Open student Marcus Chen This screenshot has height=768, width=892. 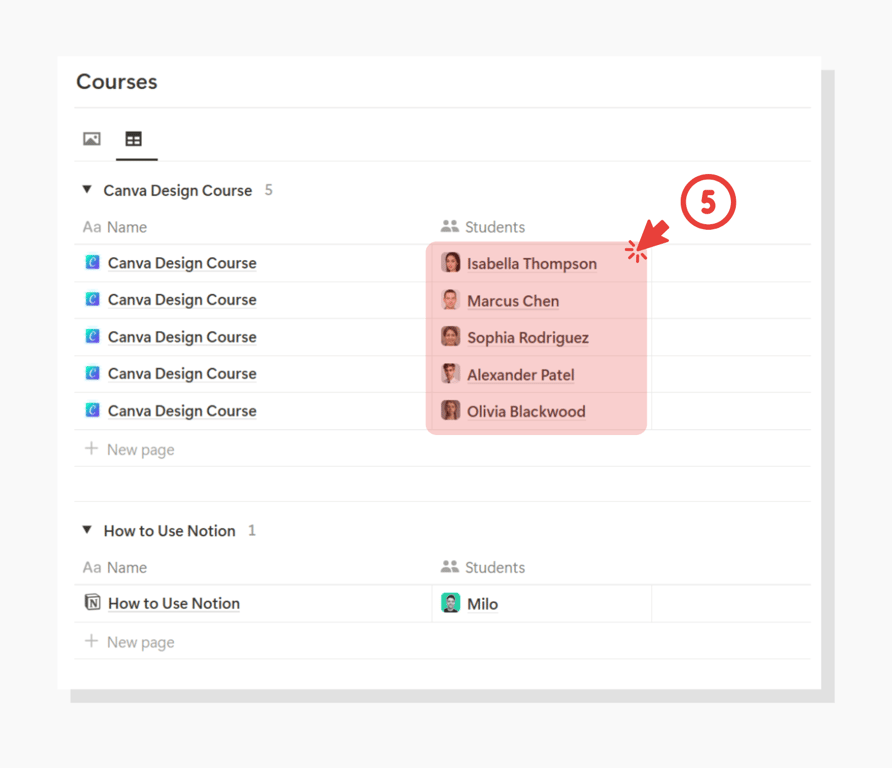pyautogui.click(x=513, y=301)
